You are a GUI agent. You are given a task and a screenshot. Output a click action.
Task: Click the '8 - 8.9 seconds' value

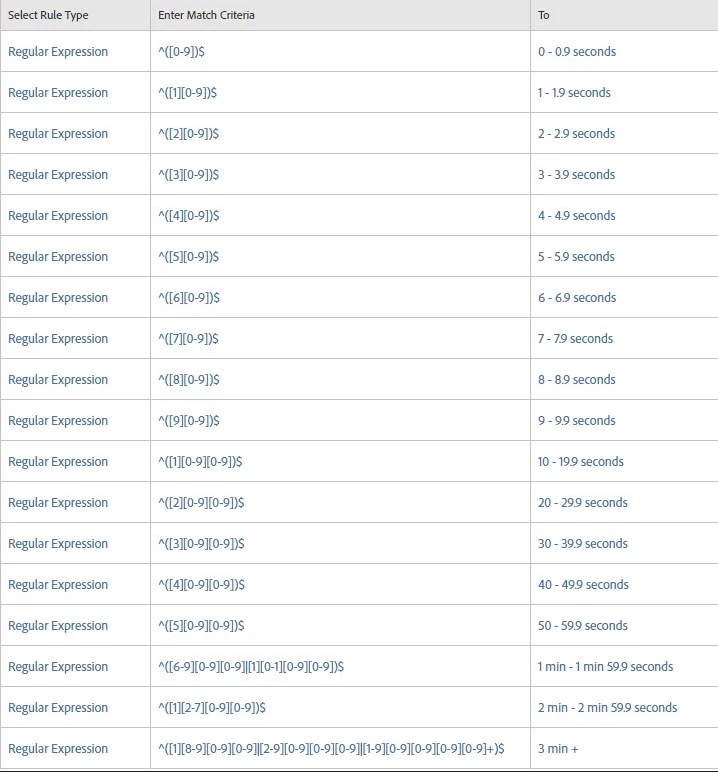click(x=577, y=380)
